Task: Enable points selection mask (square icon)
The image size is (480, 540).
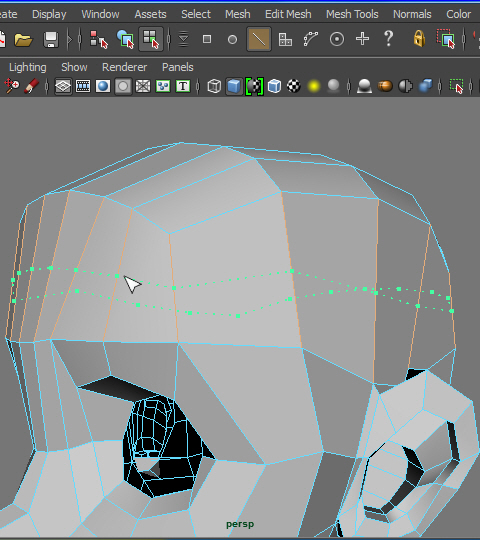Action: tap(207, 39)
